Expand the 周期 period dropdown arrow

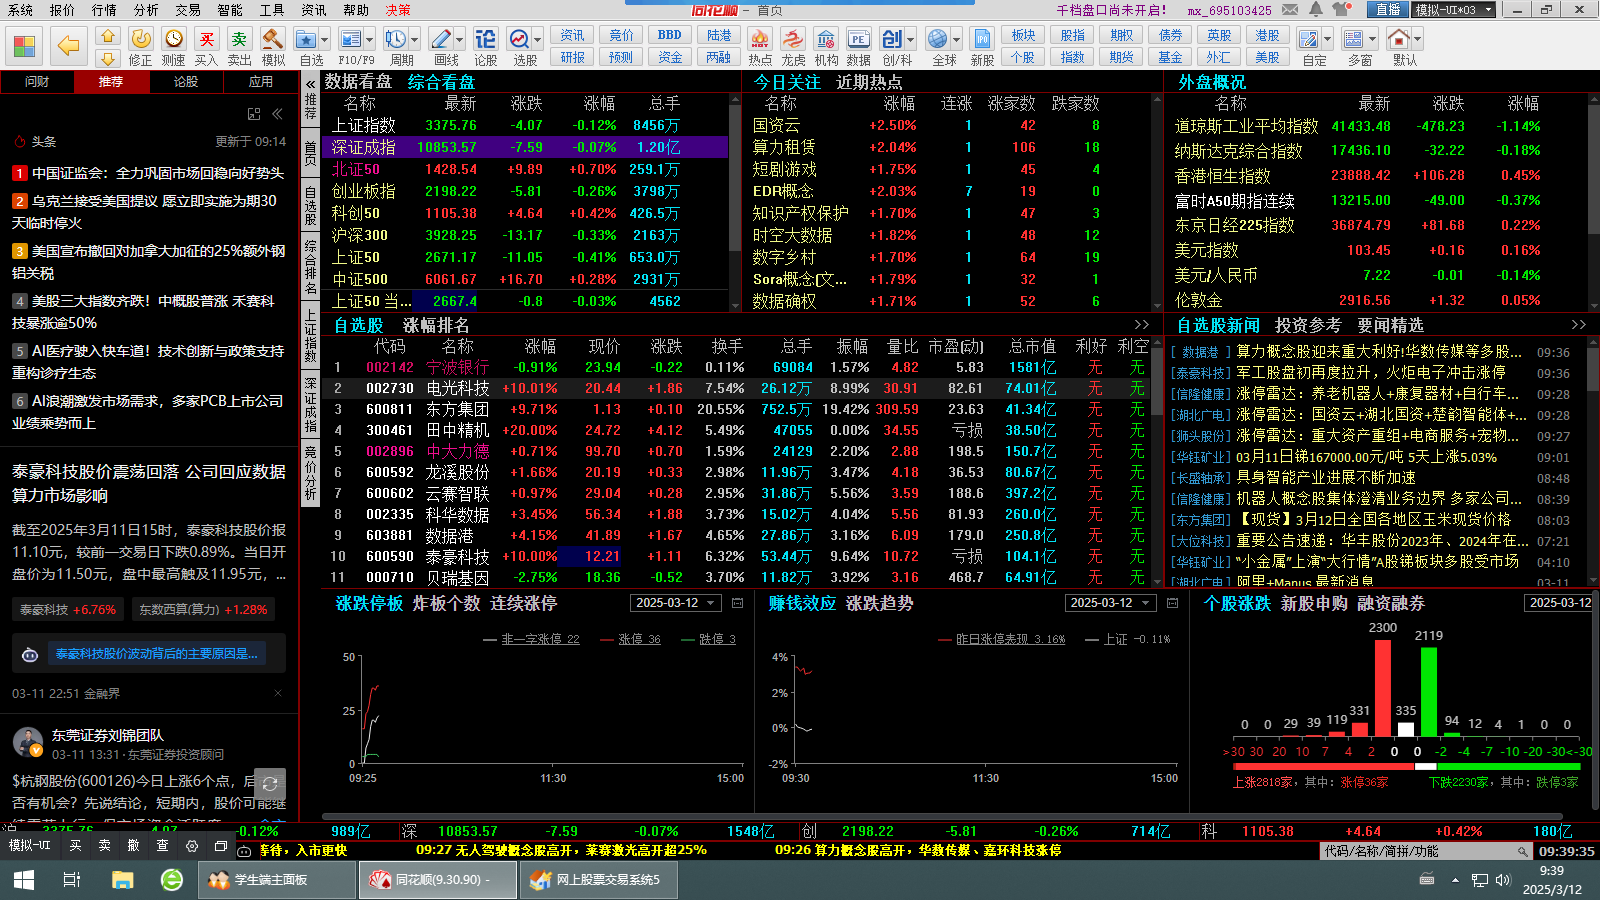414,40
